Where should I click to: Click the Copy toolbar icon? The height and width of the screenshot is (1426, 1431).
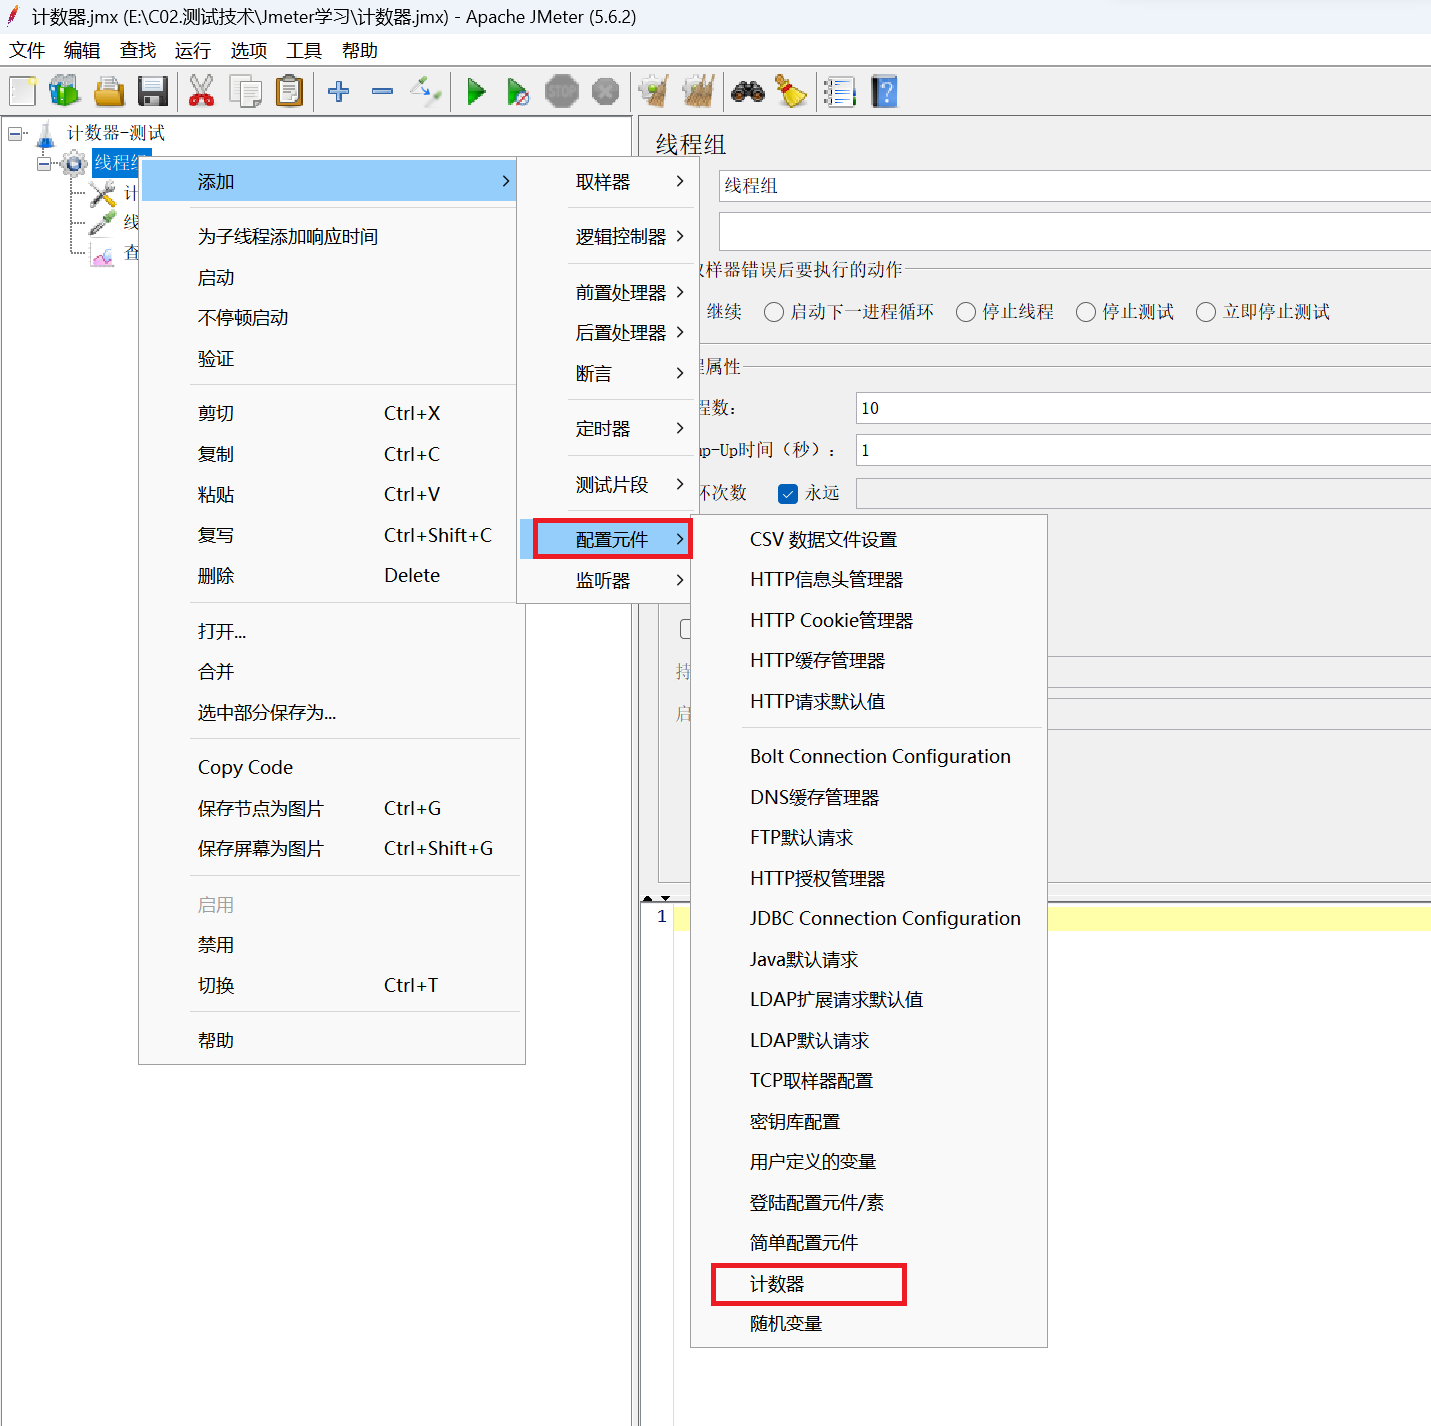point(245,92)
